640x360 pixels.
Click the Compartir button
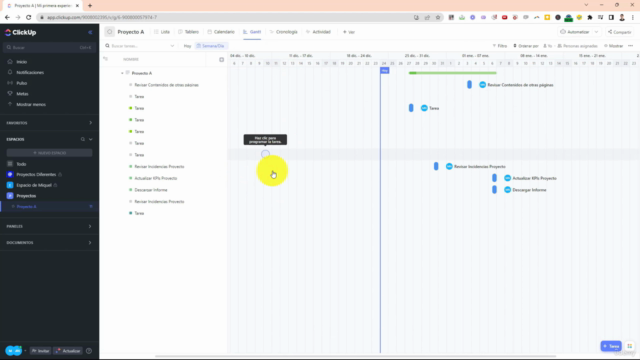point(619,32)
